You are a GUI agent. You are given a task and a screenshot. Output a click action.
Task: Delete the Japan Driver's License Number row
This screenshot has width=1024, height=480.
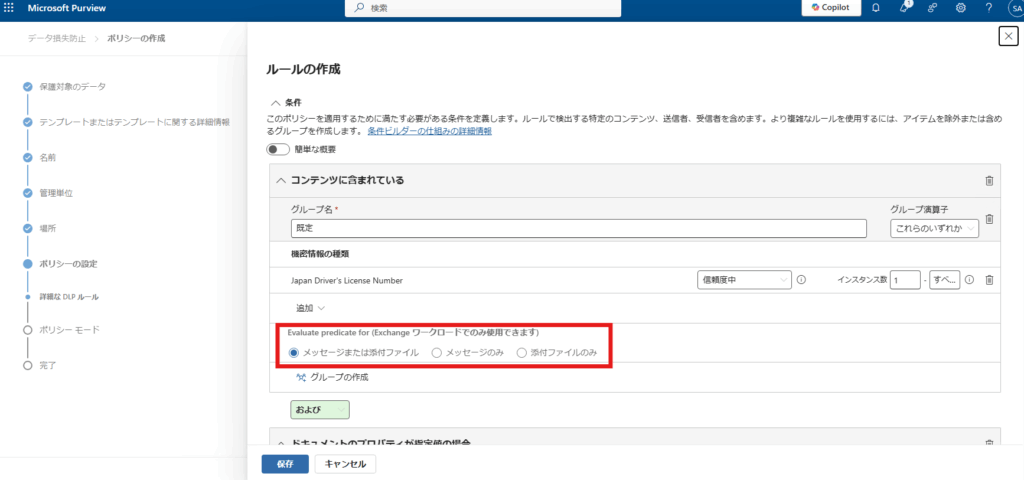point(989,281)
